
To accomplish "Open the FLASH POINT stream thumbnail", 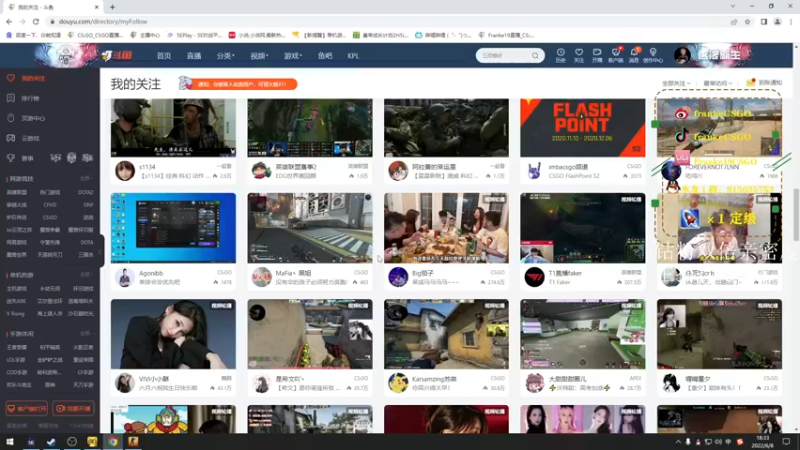I will tap(583, 128).
